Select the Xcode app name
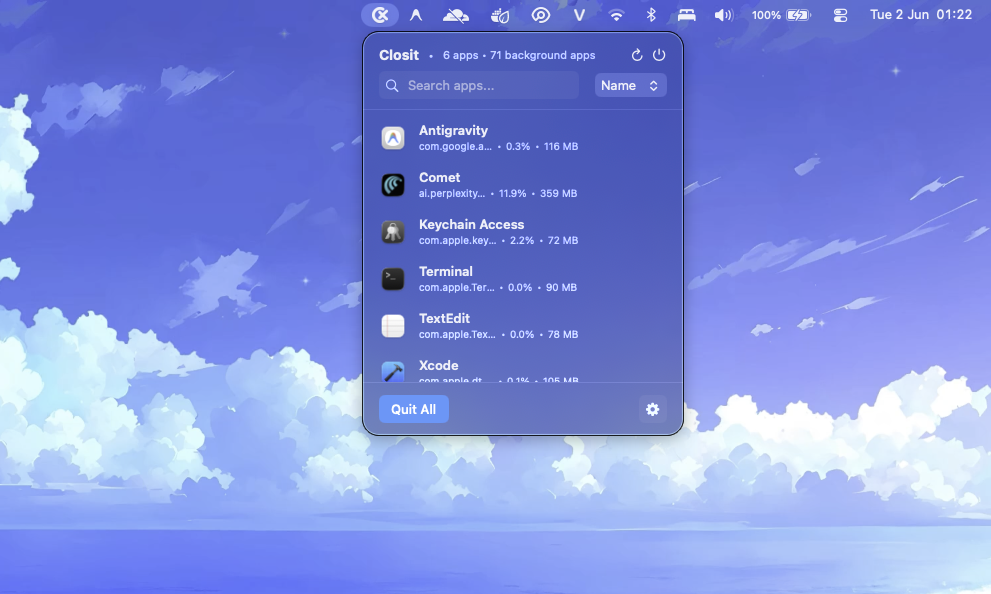Image resolution: width=991 pixels, height=594 pixels. [439, 365]
